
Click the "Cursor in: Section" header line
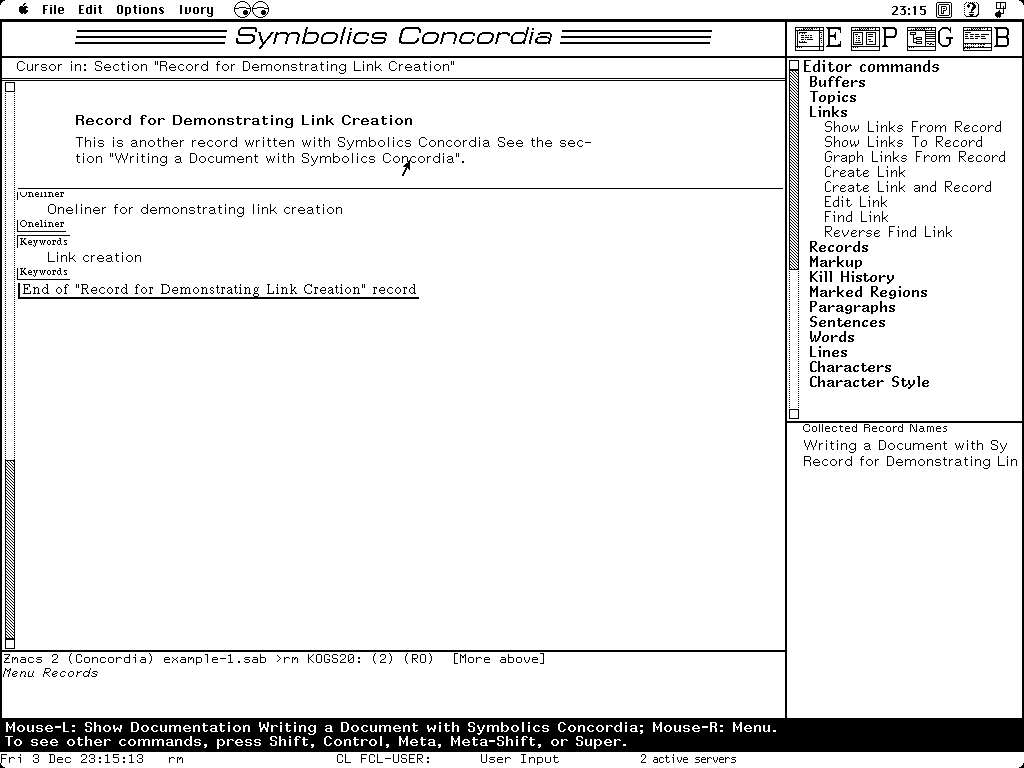click(x=235, y=67)
